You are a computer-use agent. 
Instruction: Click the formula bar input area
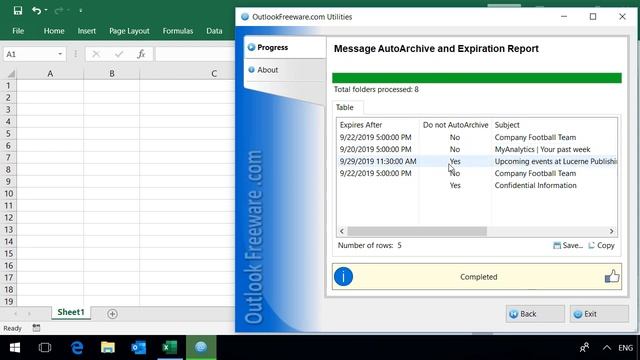(x=195, y=54)
